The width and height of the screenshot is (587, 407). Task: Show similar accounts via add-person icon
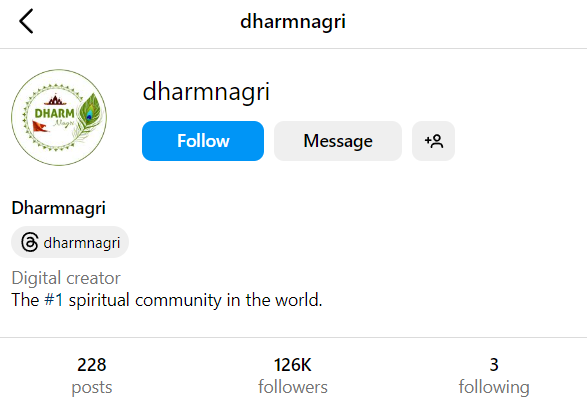tap(434, 141)
